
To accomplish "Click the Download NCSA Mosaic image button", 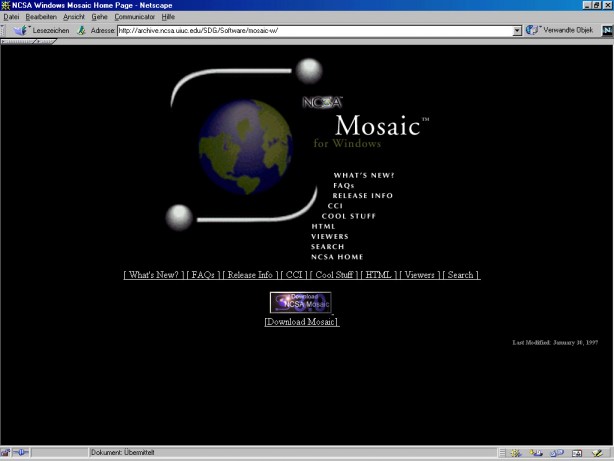I will 300,302.
